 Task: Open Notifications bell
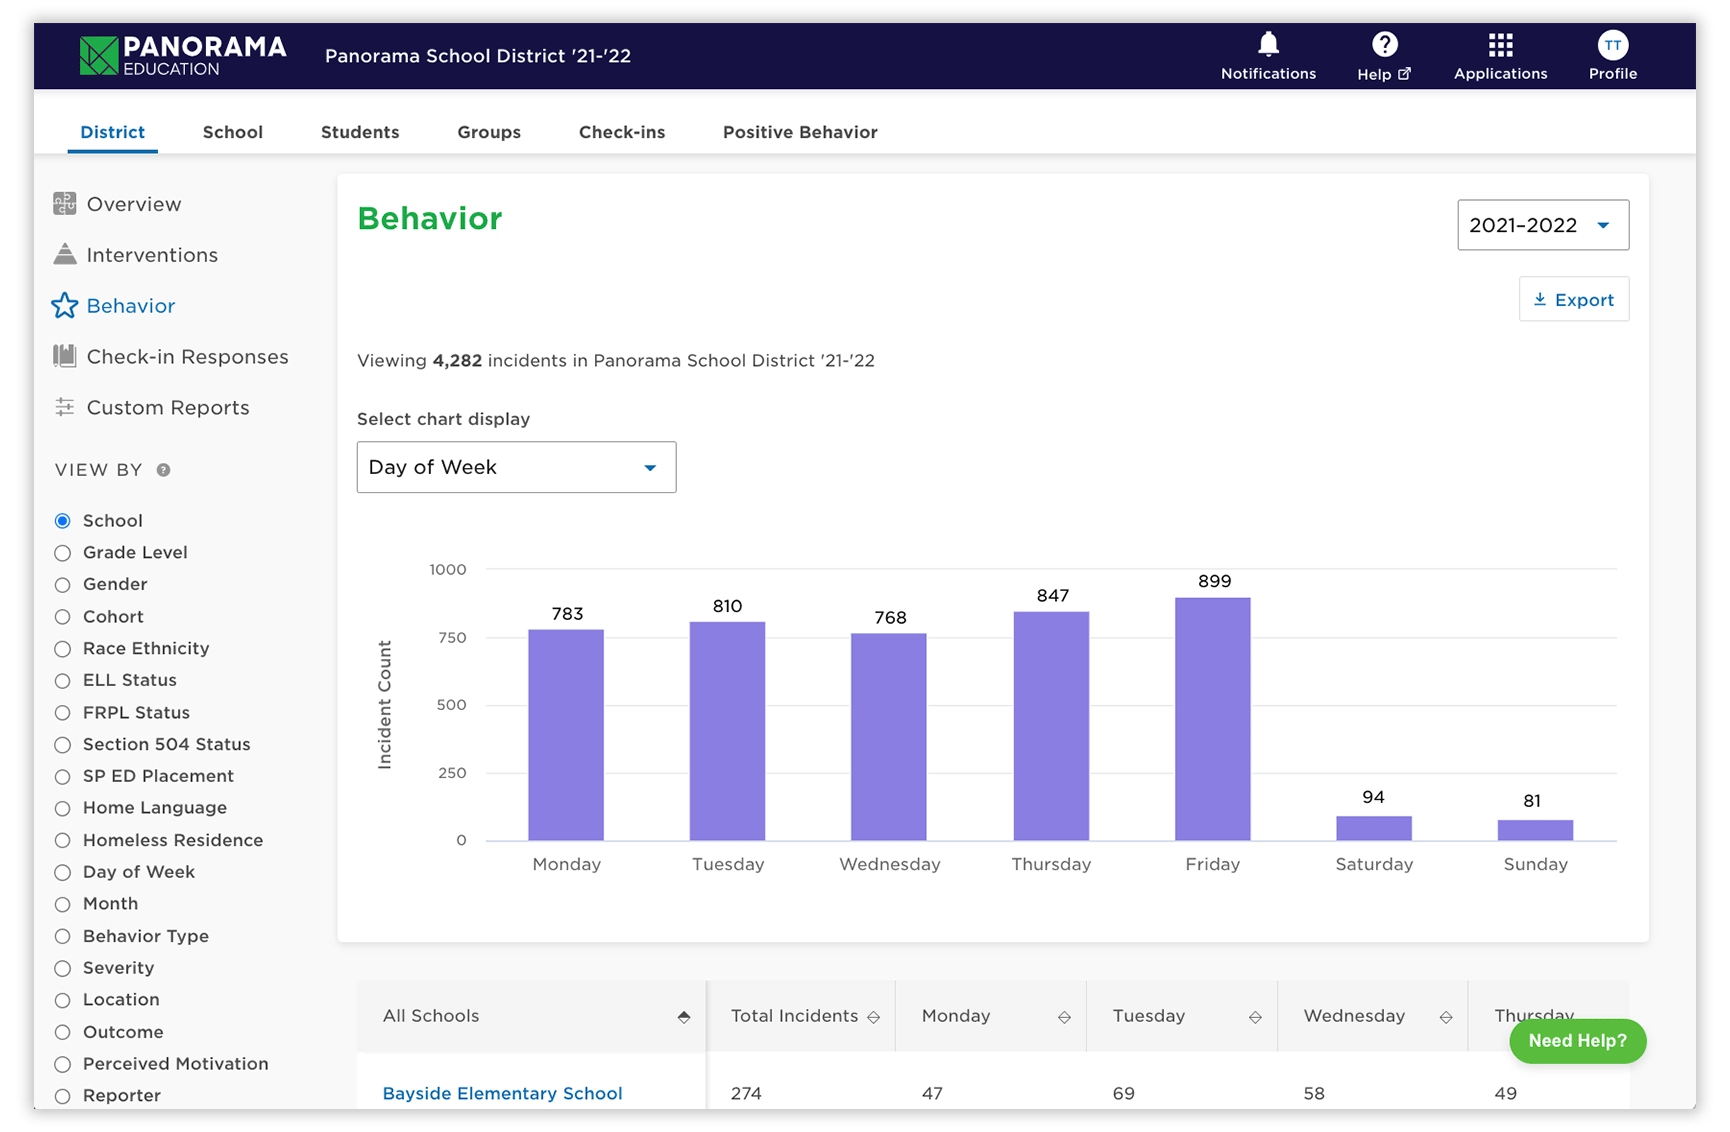[x=1267, y=45]
